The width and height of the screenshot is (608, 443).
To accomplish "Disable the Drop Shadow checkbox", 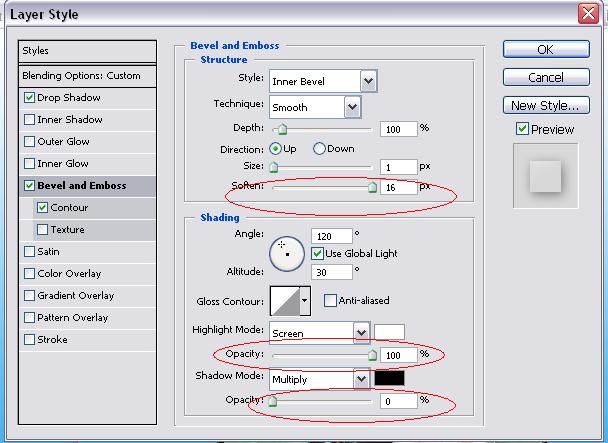I will pyautogui.click(x=29, y=97).
